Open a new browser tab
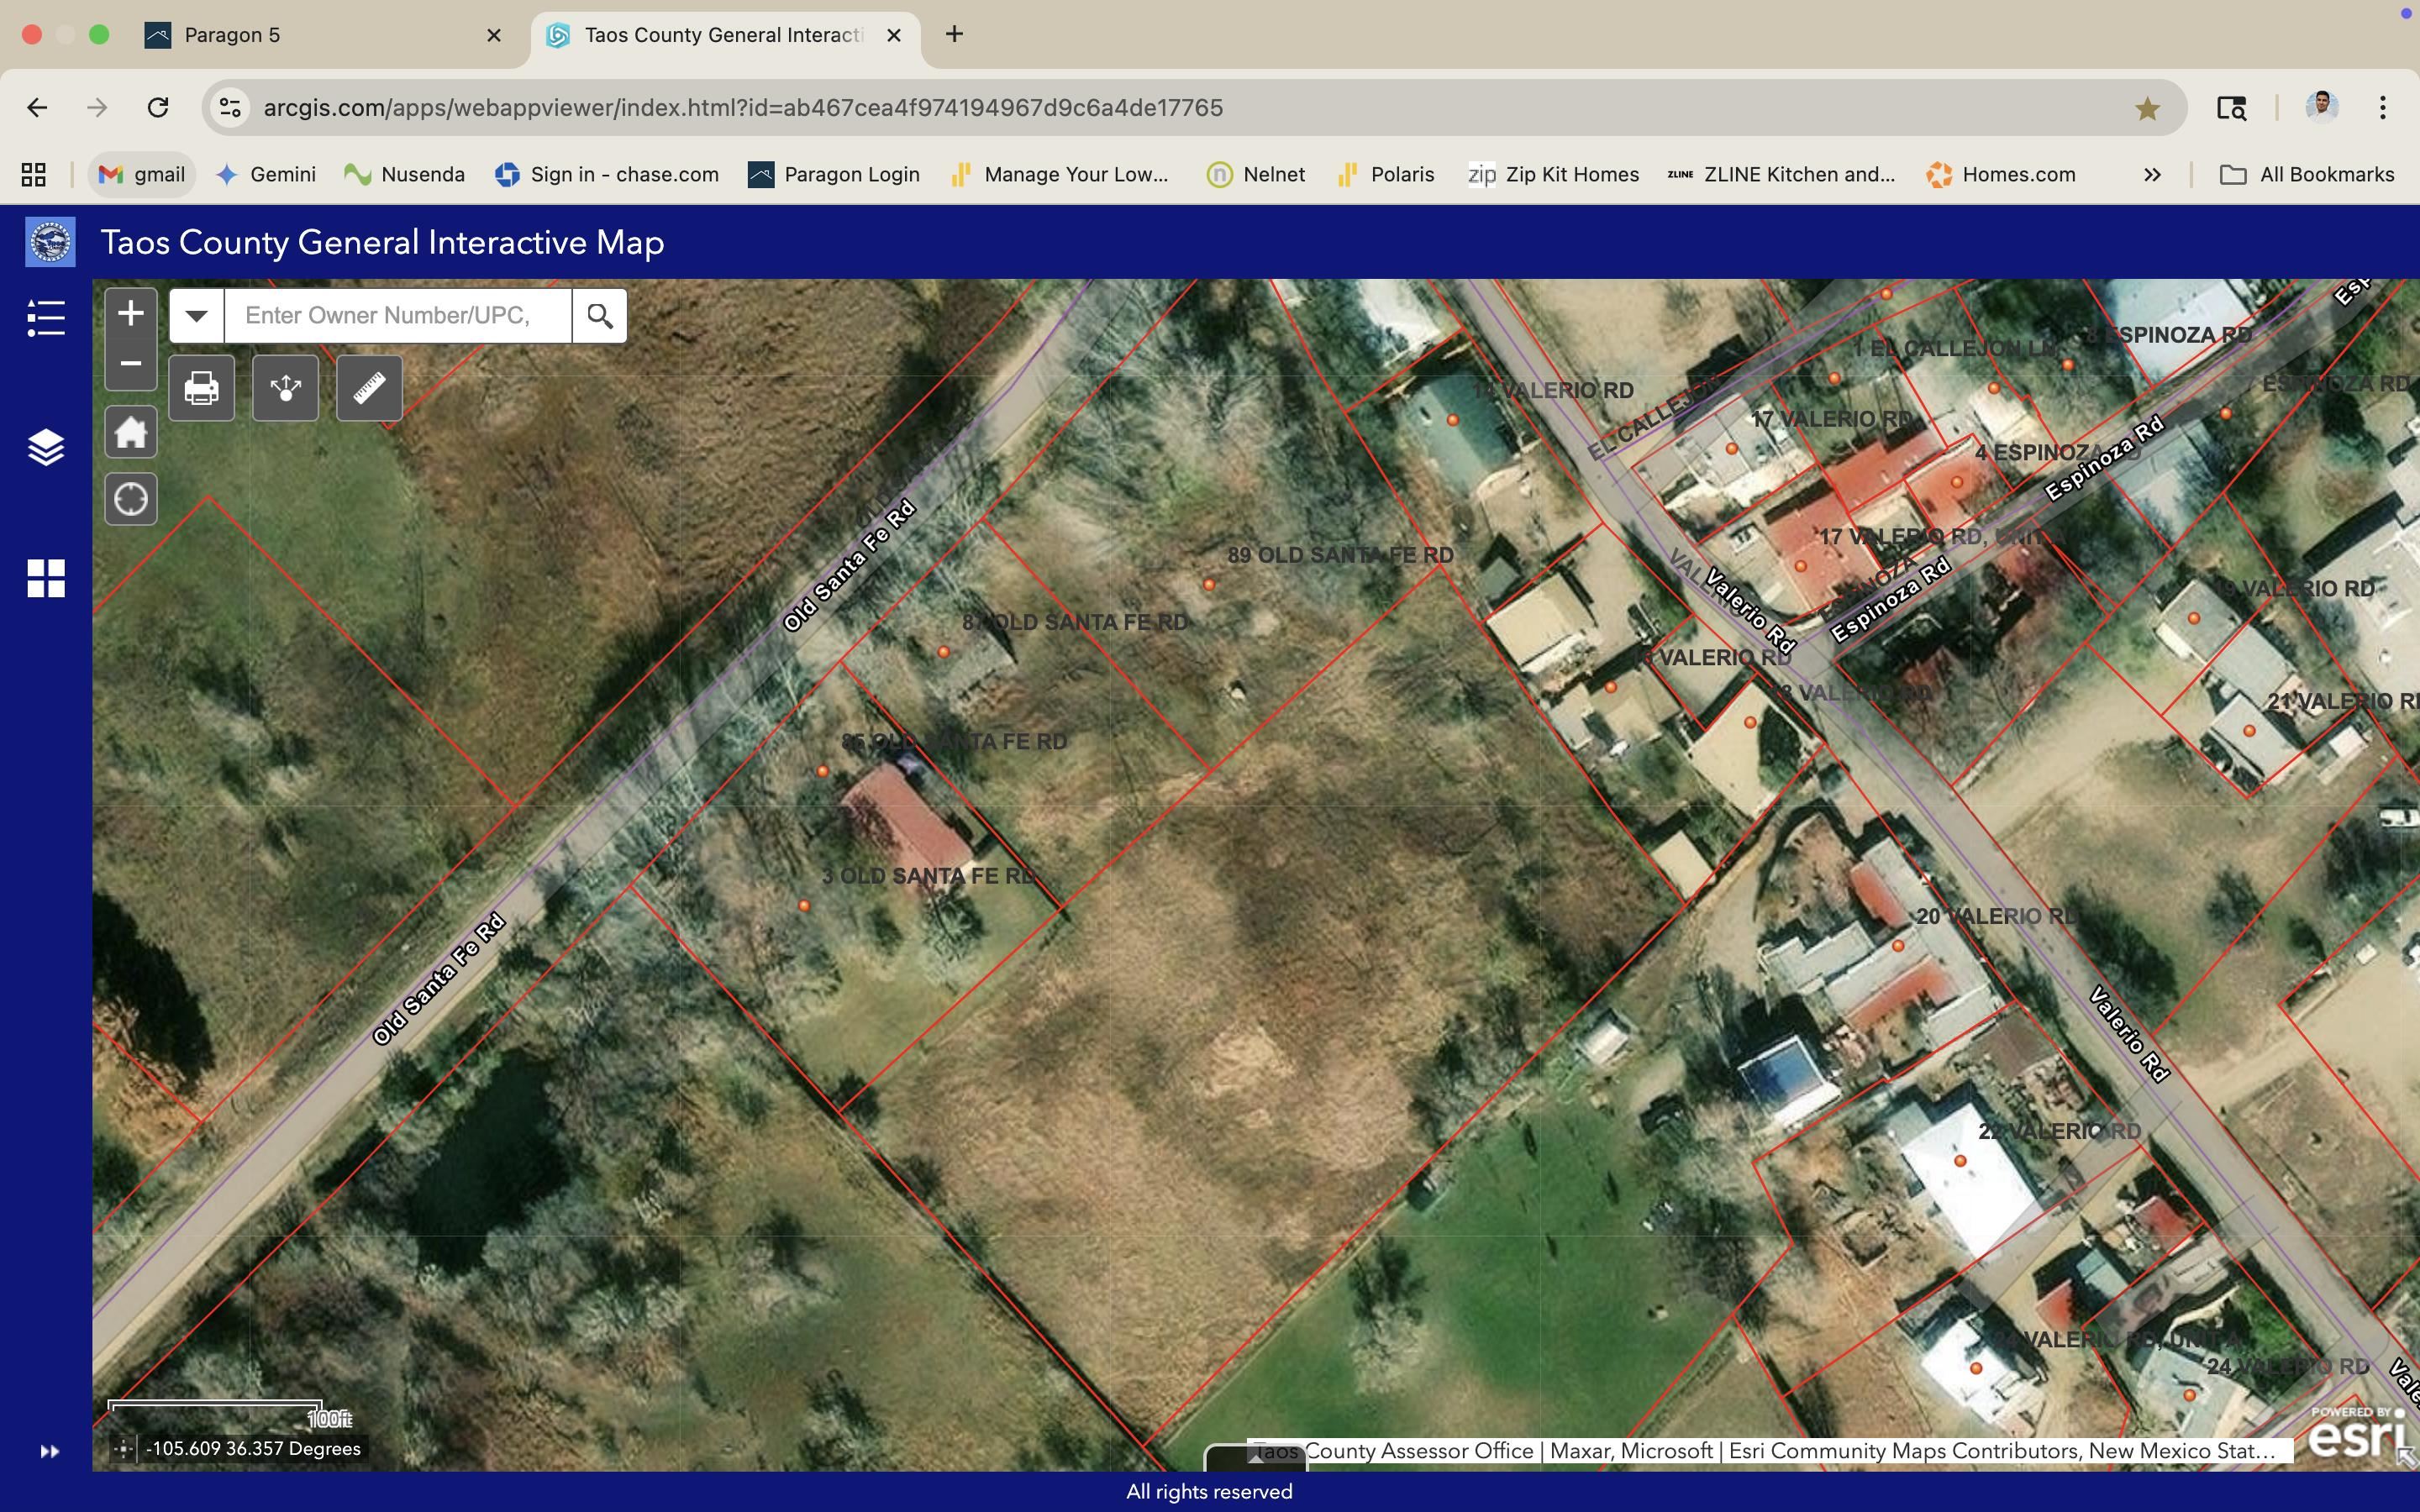 954,35
